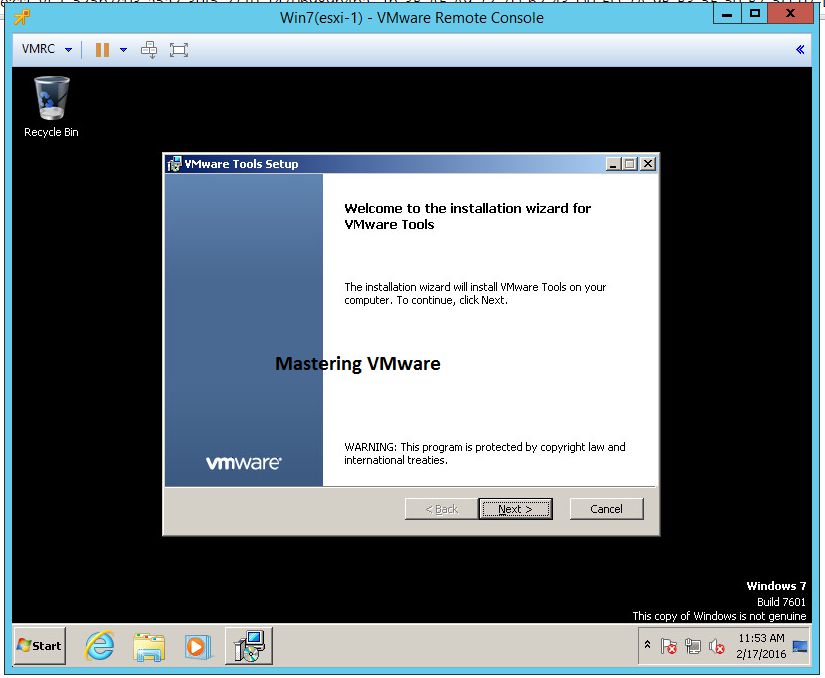Screen dimensions: 825x678
Task: Click the muted volume tray icon
Action: click(717, 646)
